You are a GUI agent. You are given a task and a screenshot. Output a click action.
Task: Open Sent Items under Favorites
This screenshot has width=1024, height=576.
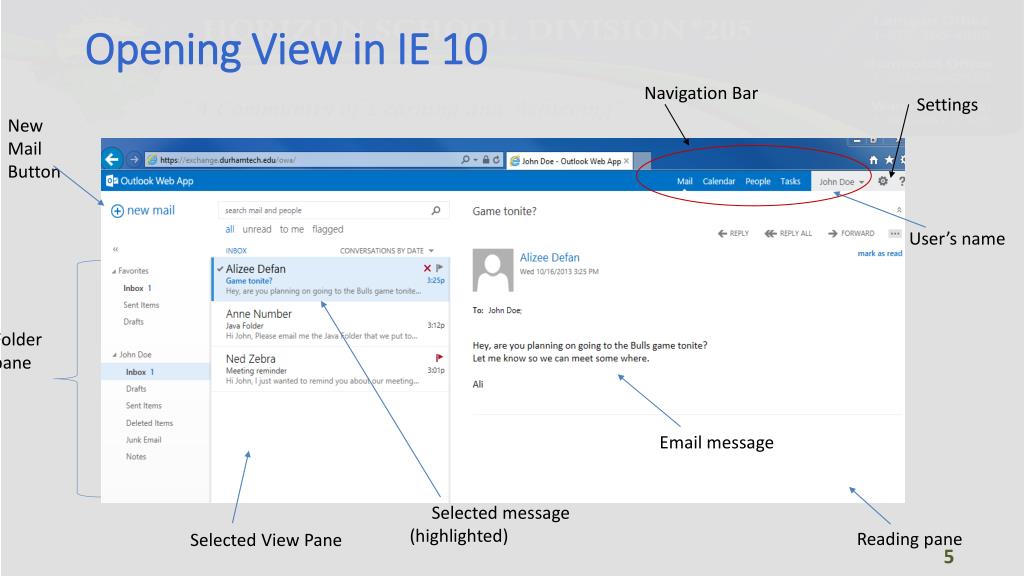click(141, 305)
